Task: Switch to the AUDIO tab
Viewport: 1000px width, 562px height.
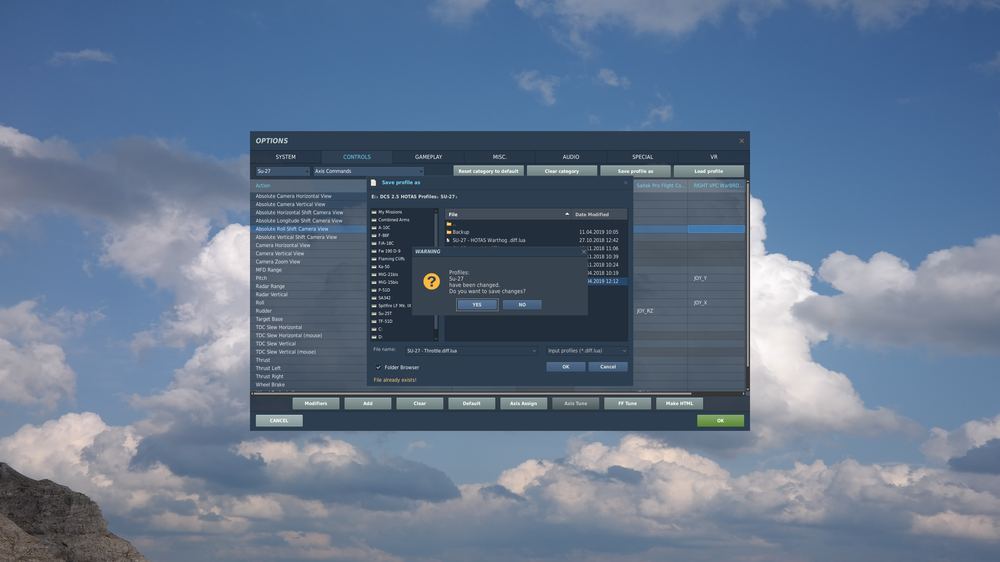Action: click(x=571, y=157)
